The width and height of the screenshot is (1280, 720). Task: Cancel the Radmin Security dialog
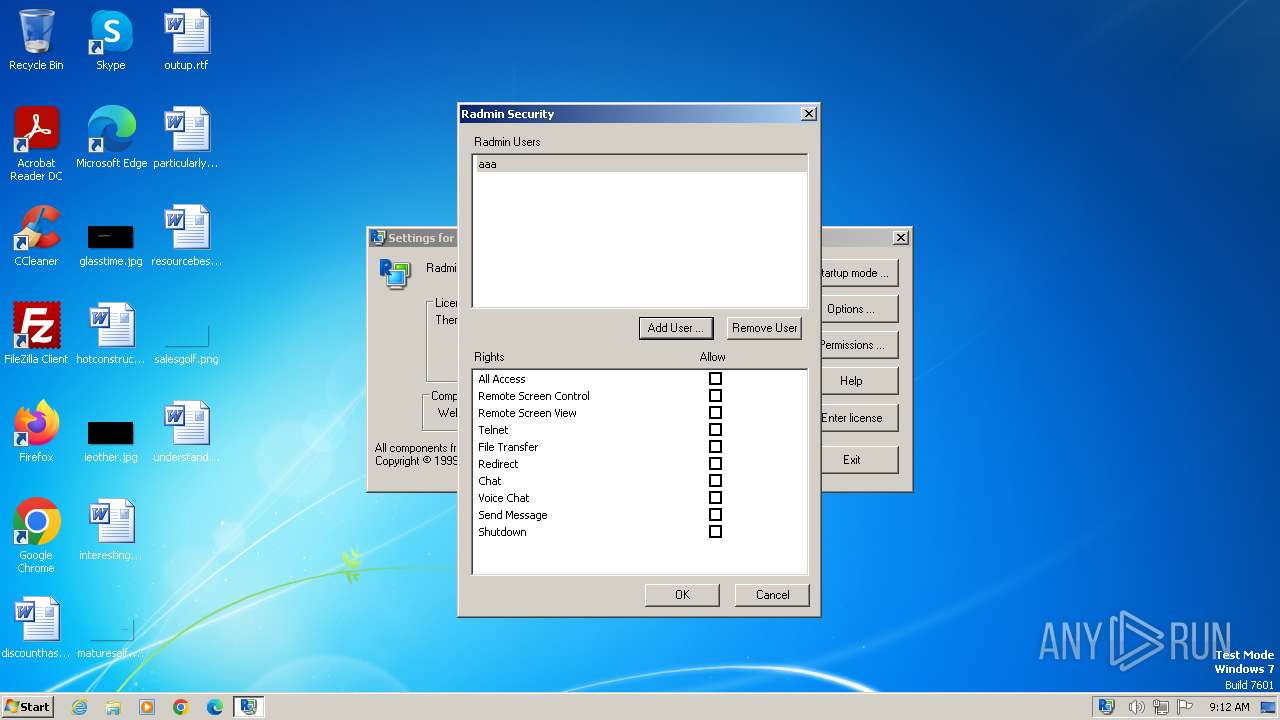coord(772,595)
